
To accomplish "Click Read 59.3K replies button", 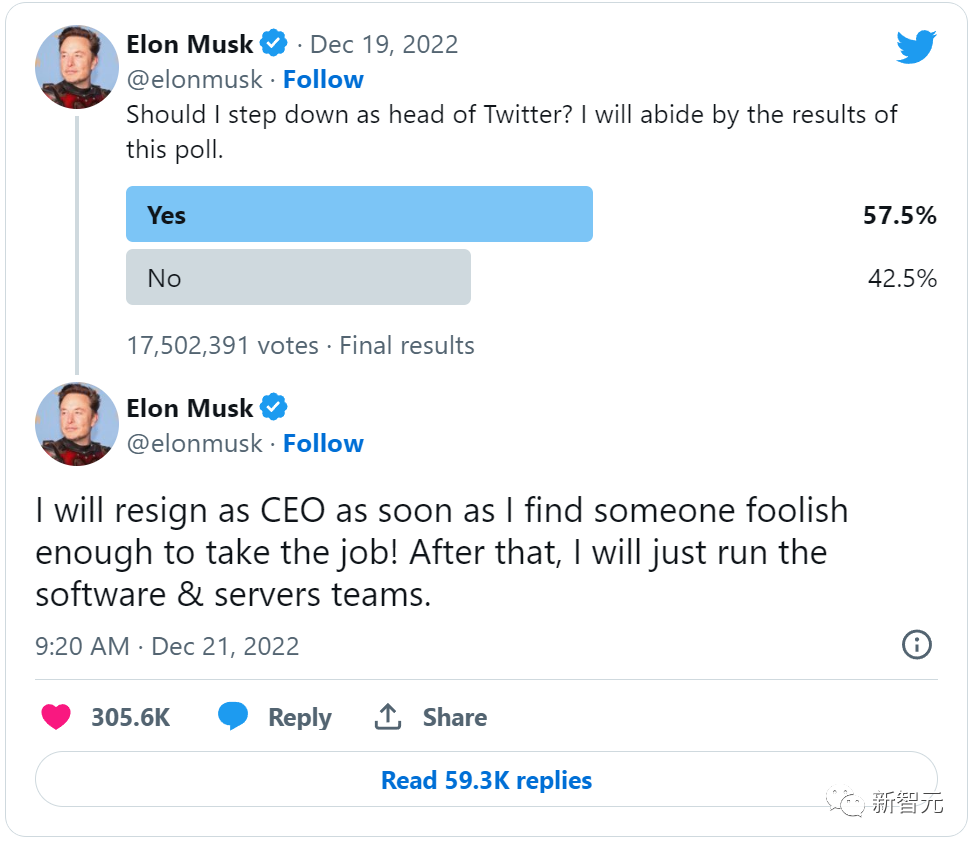I will [486, 780].
